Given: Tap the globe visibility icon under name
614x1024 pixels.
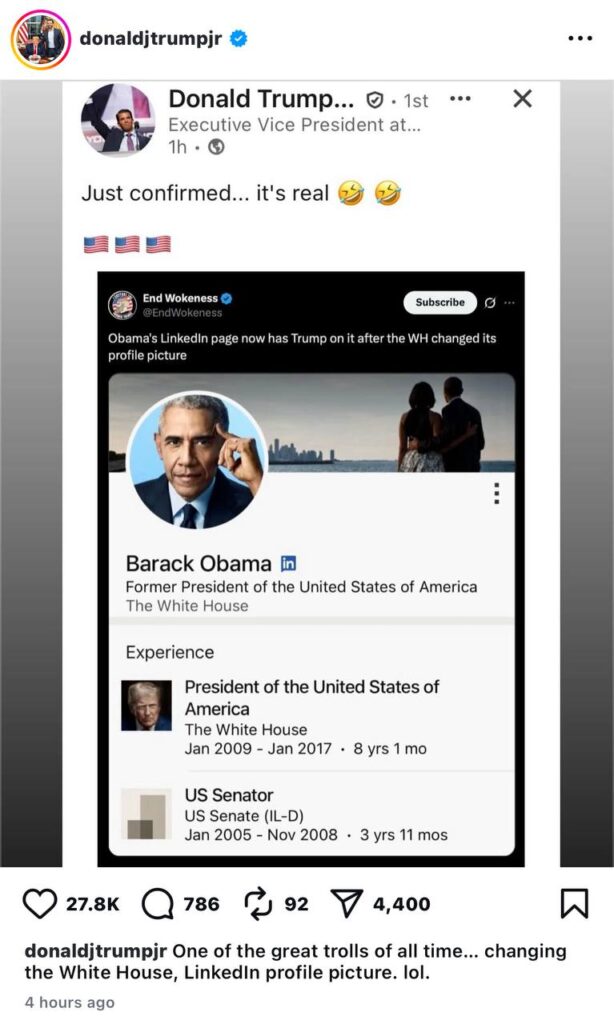Looking at the screenshot, I should (x=216, y=148).
